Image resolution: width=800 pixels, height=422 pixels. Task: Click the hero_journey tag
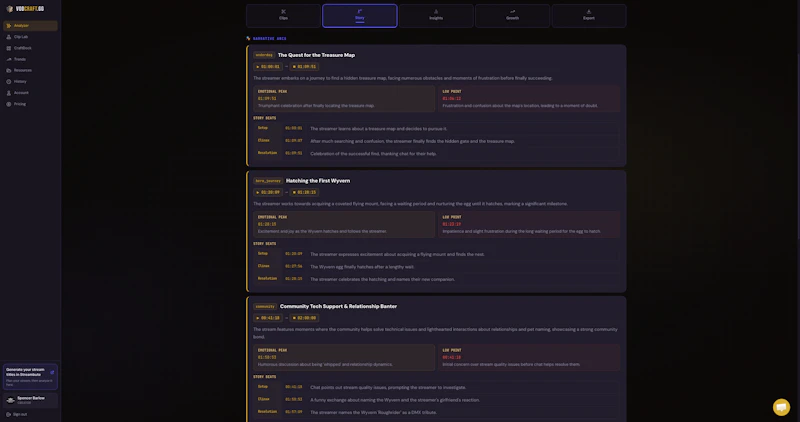268,181
